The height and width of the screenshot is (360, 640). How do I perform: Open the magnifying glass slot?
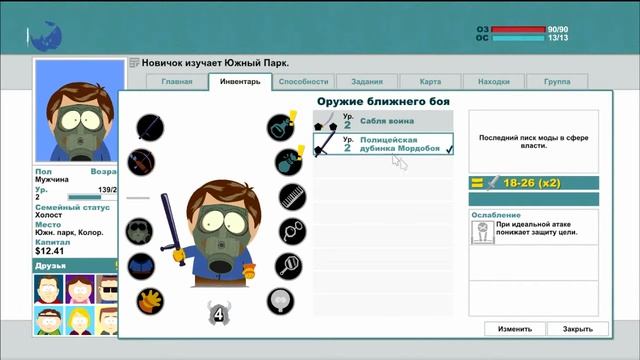[289, 266]
